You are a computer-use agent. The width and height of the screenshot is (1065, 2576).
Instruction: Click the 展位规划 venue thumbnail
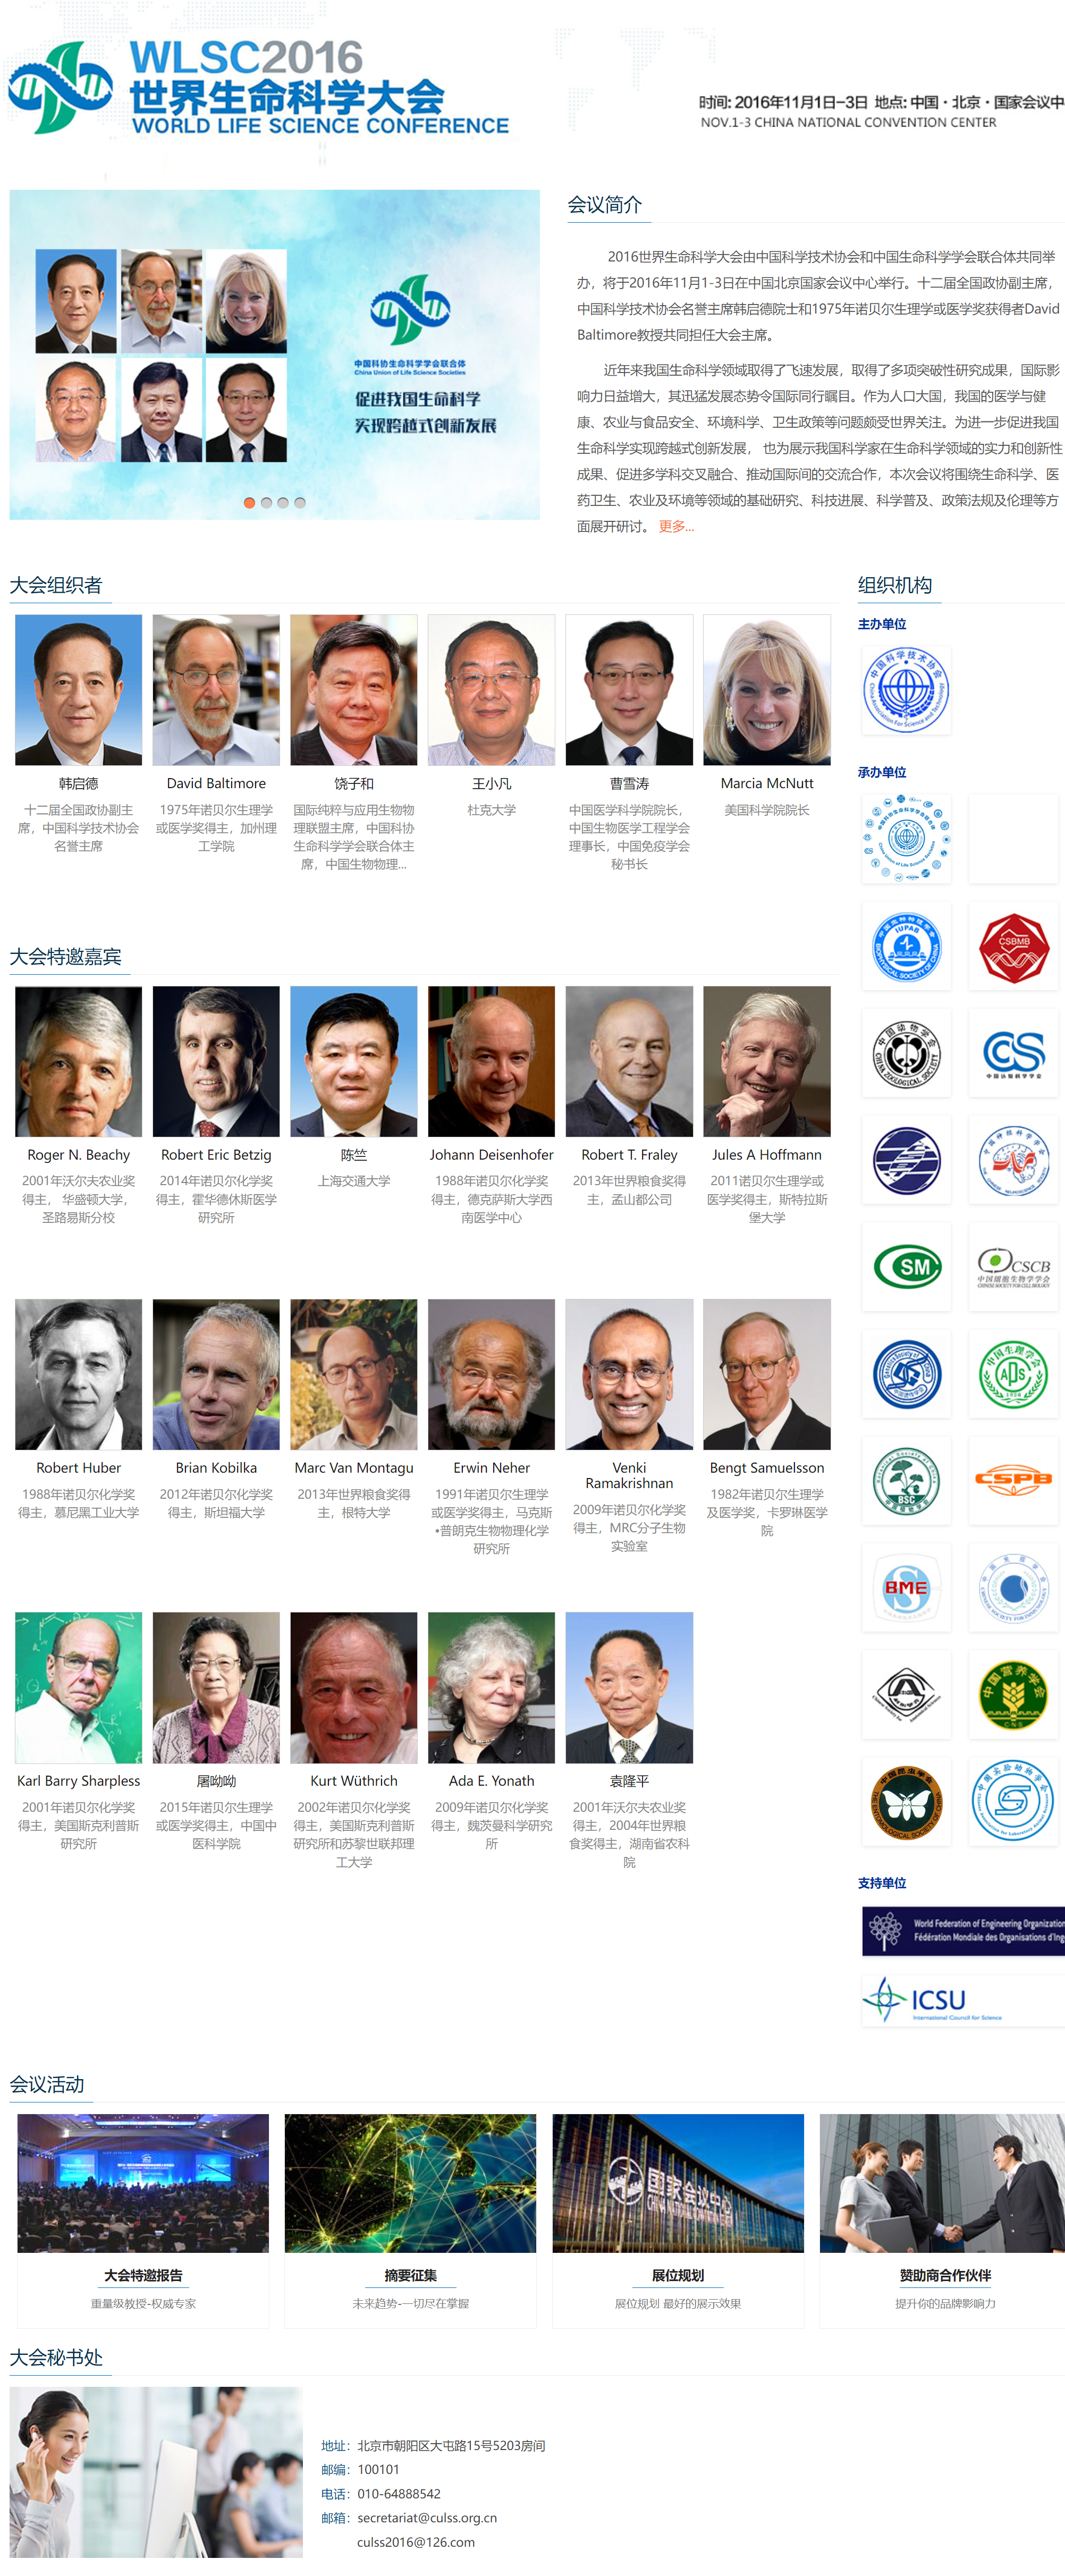pyautogui.click(x=678, y=2182)
